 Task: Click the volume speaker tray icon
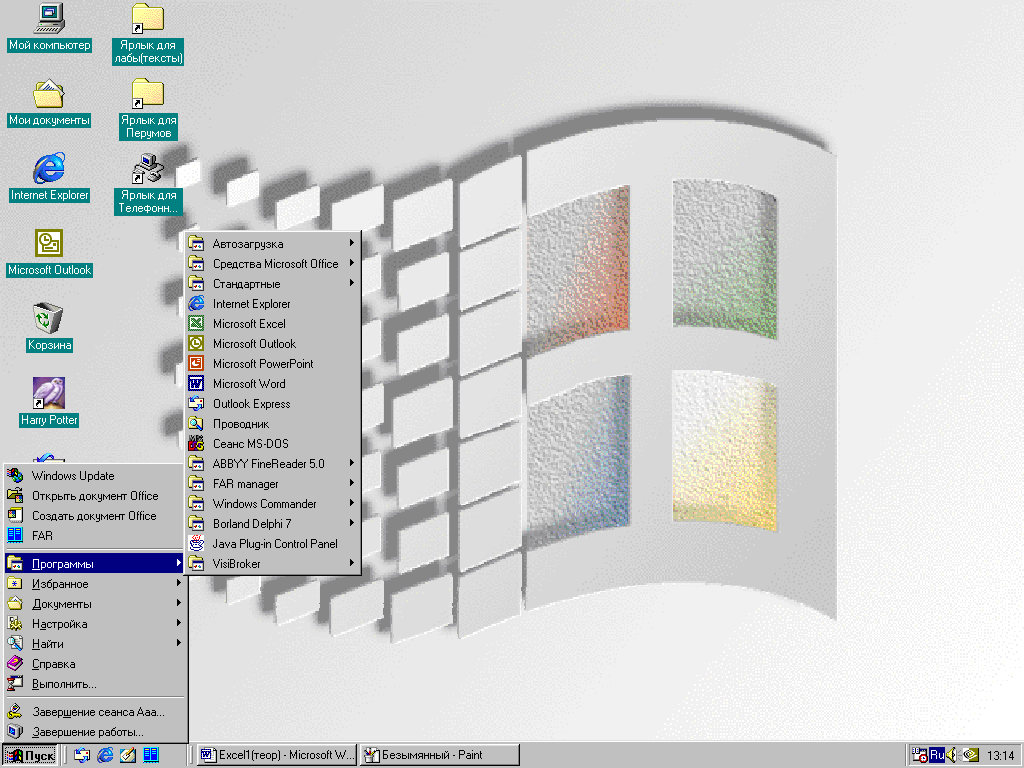pyautogui.click(x=952, y=756)
